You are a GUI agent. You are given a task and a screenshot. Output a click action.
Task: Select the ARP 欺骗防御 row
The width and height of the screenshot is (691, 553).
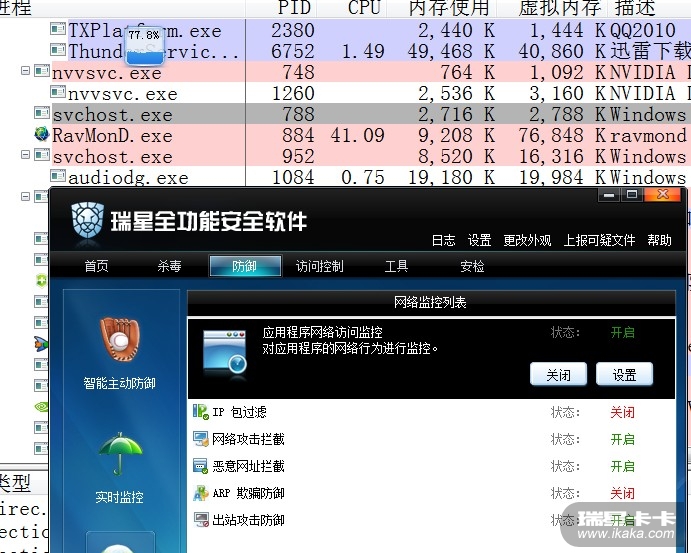(x=431, y=493)
